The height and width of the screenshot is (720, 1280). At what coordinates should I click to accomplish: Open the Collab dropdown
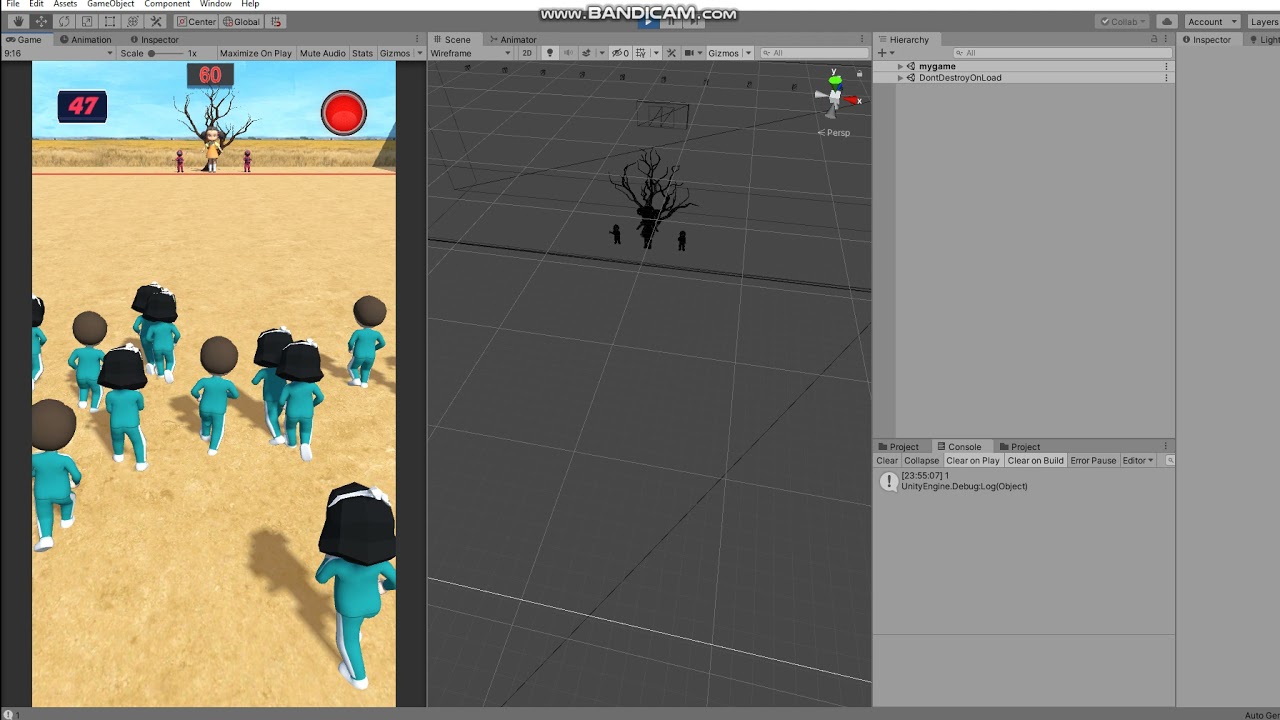pos(1123,21)
